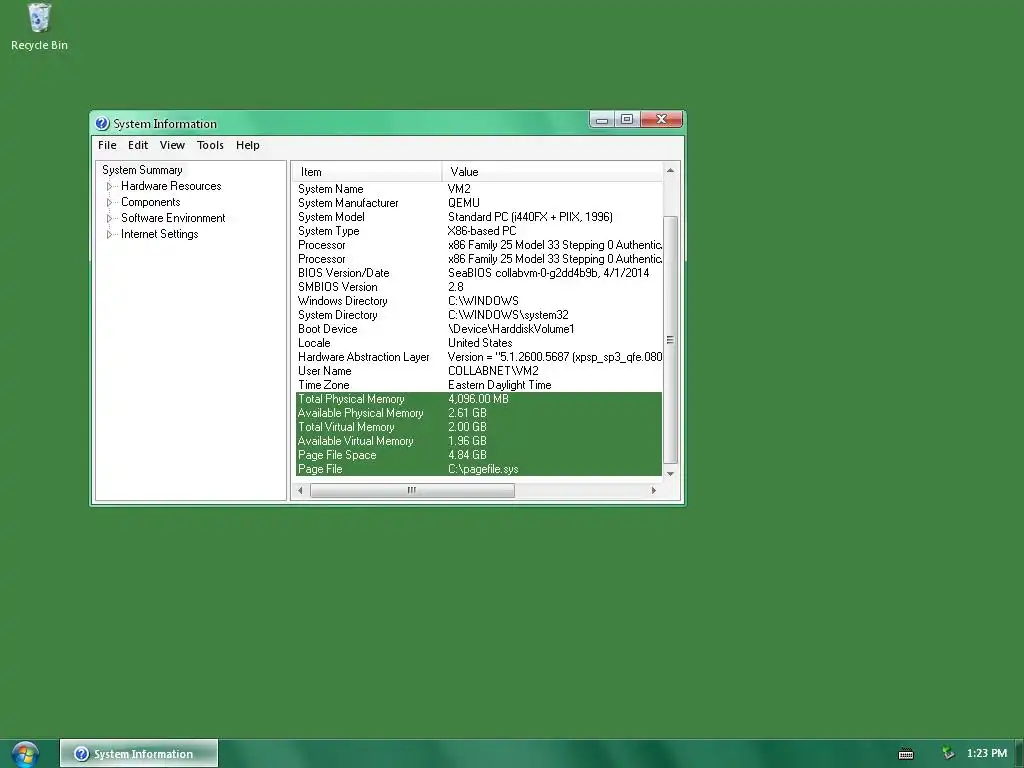Select the Total Virtual Memory row

[478, 427]
